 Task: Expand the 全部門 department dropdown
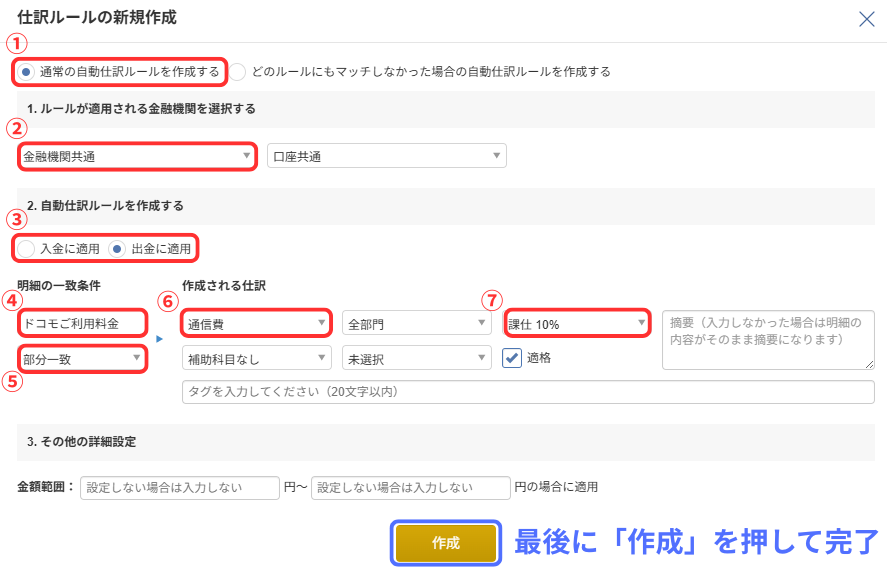[416, 324]
